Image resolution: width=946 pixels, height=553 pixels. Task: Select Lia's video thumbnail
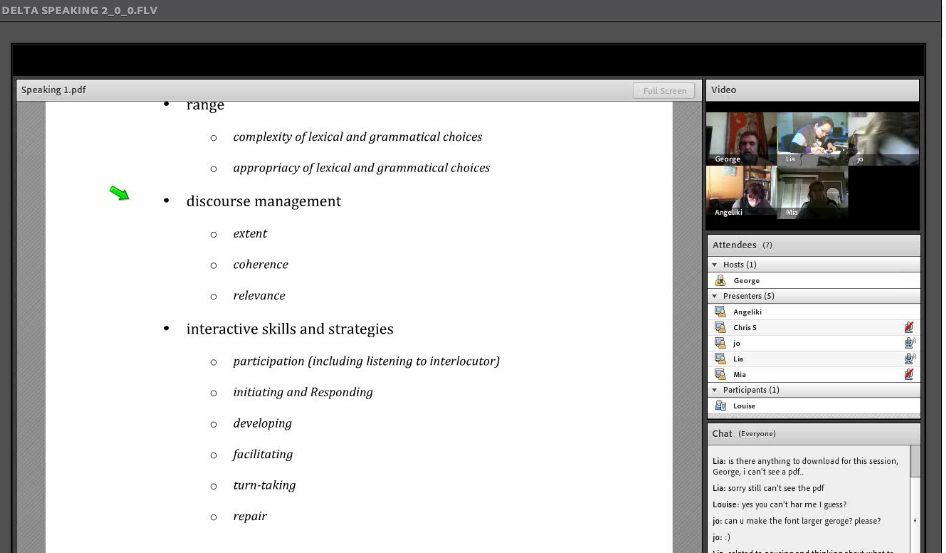point(812,138)
